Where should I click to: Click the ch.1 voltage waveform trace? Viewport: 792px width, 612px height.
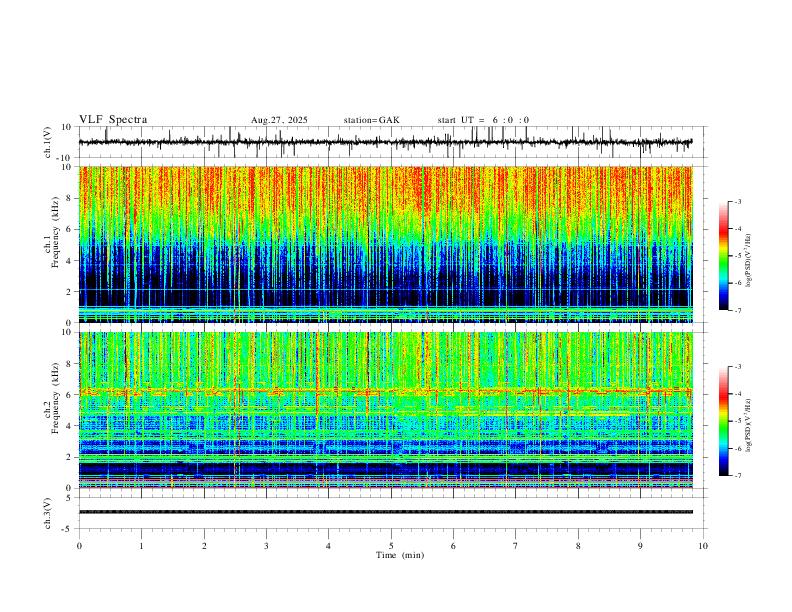click(x=386, y=142)
